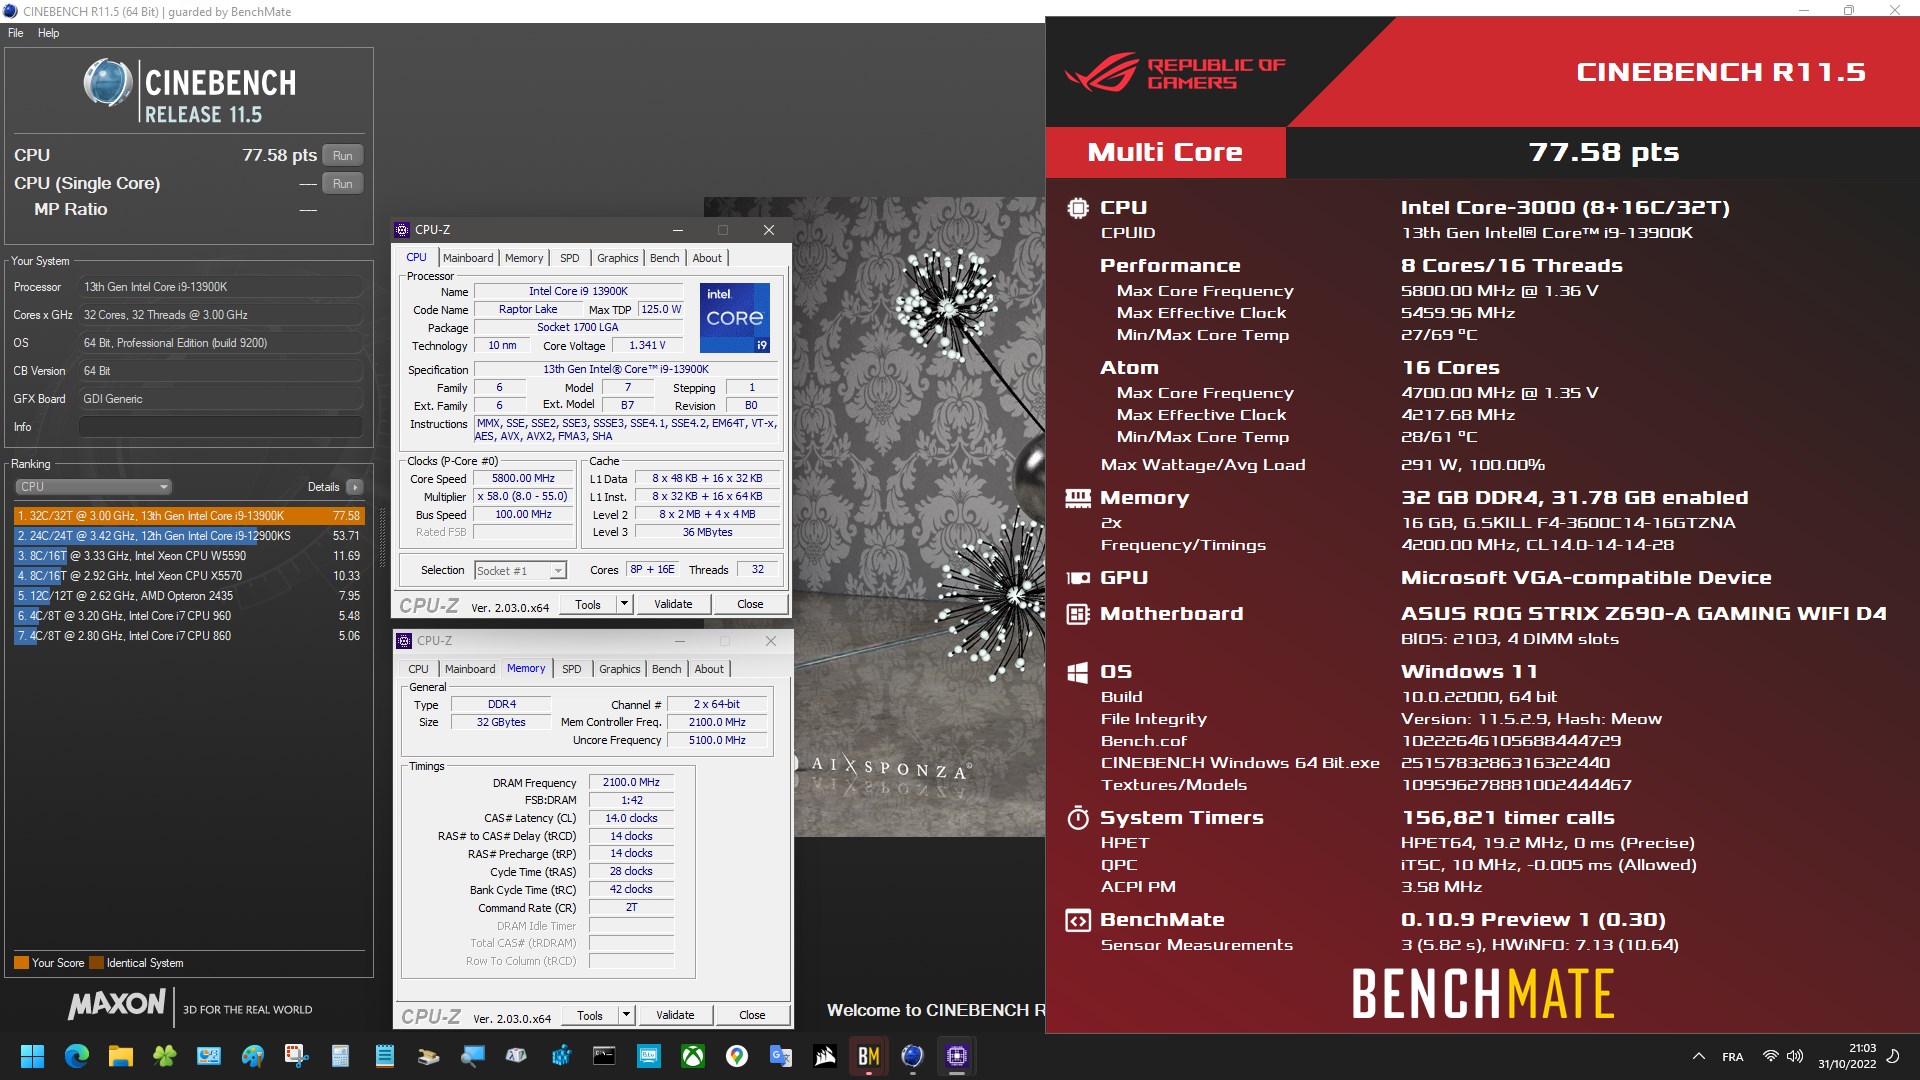Open Notepad from taskbar
The image size is (1920, 1080).
pos(384,1056)
